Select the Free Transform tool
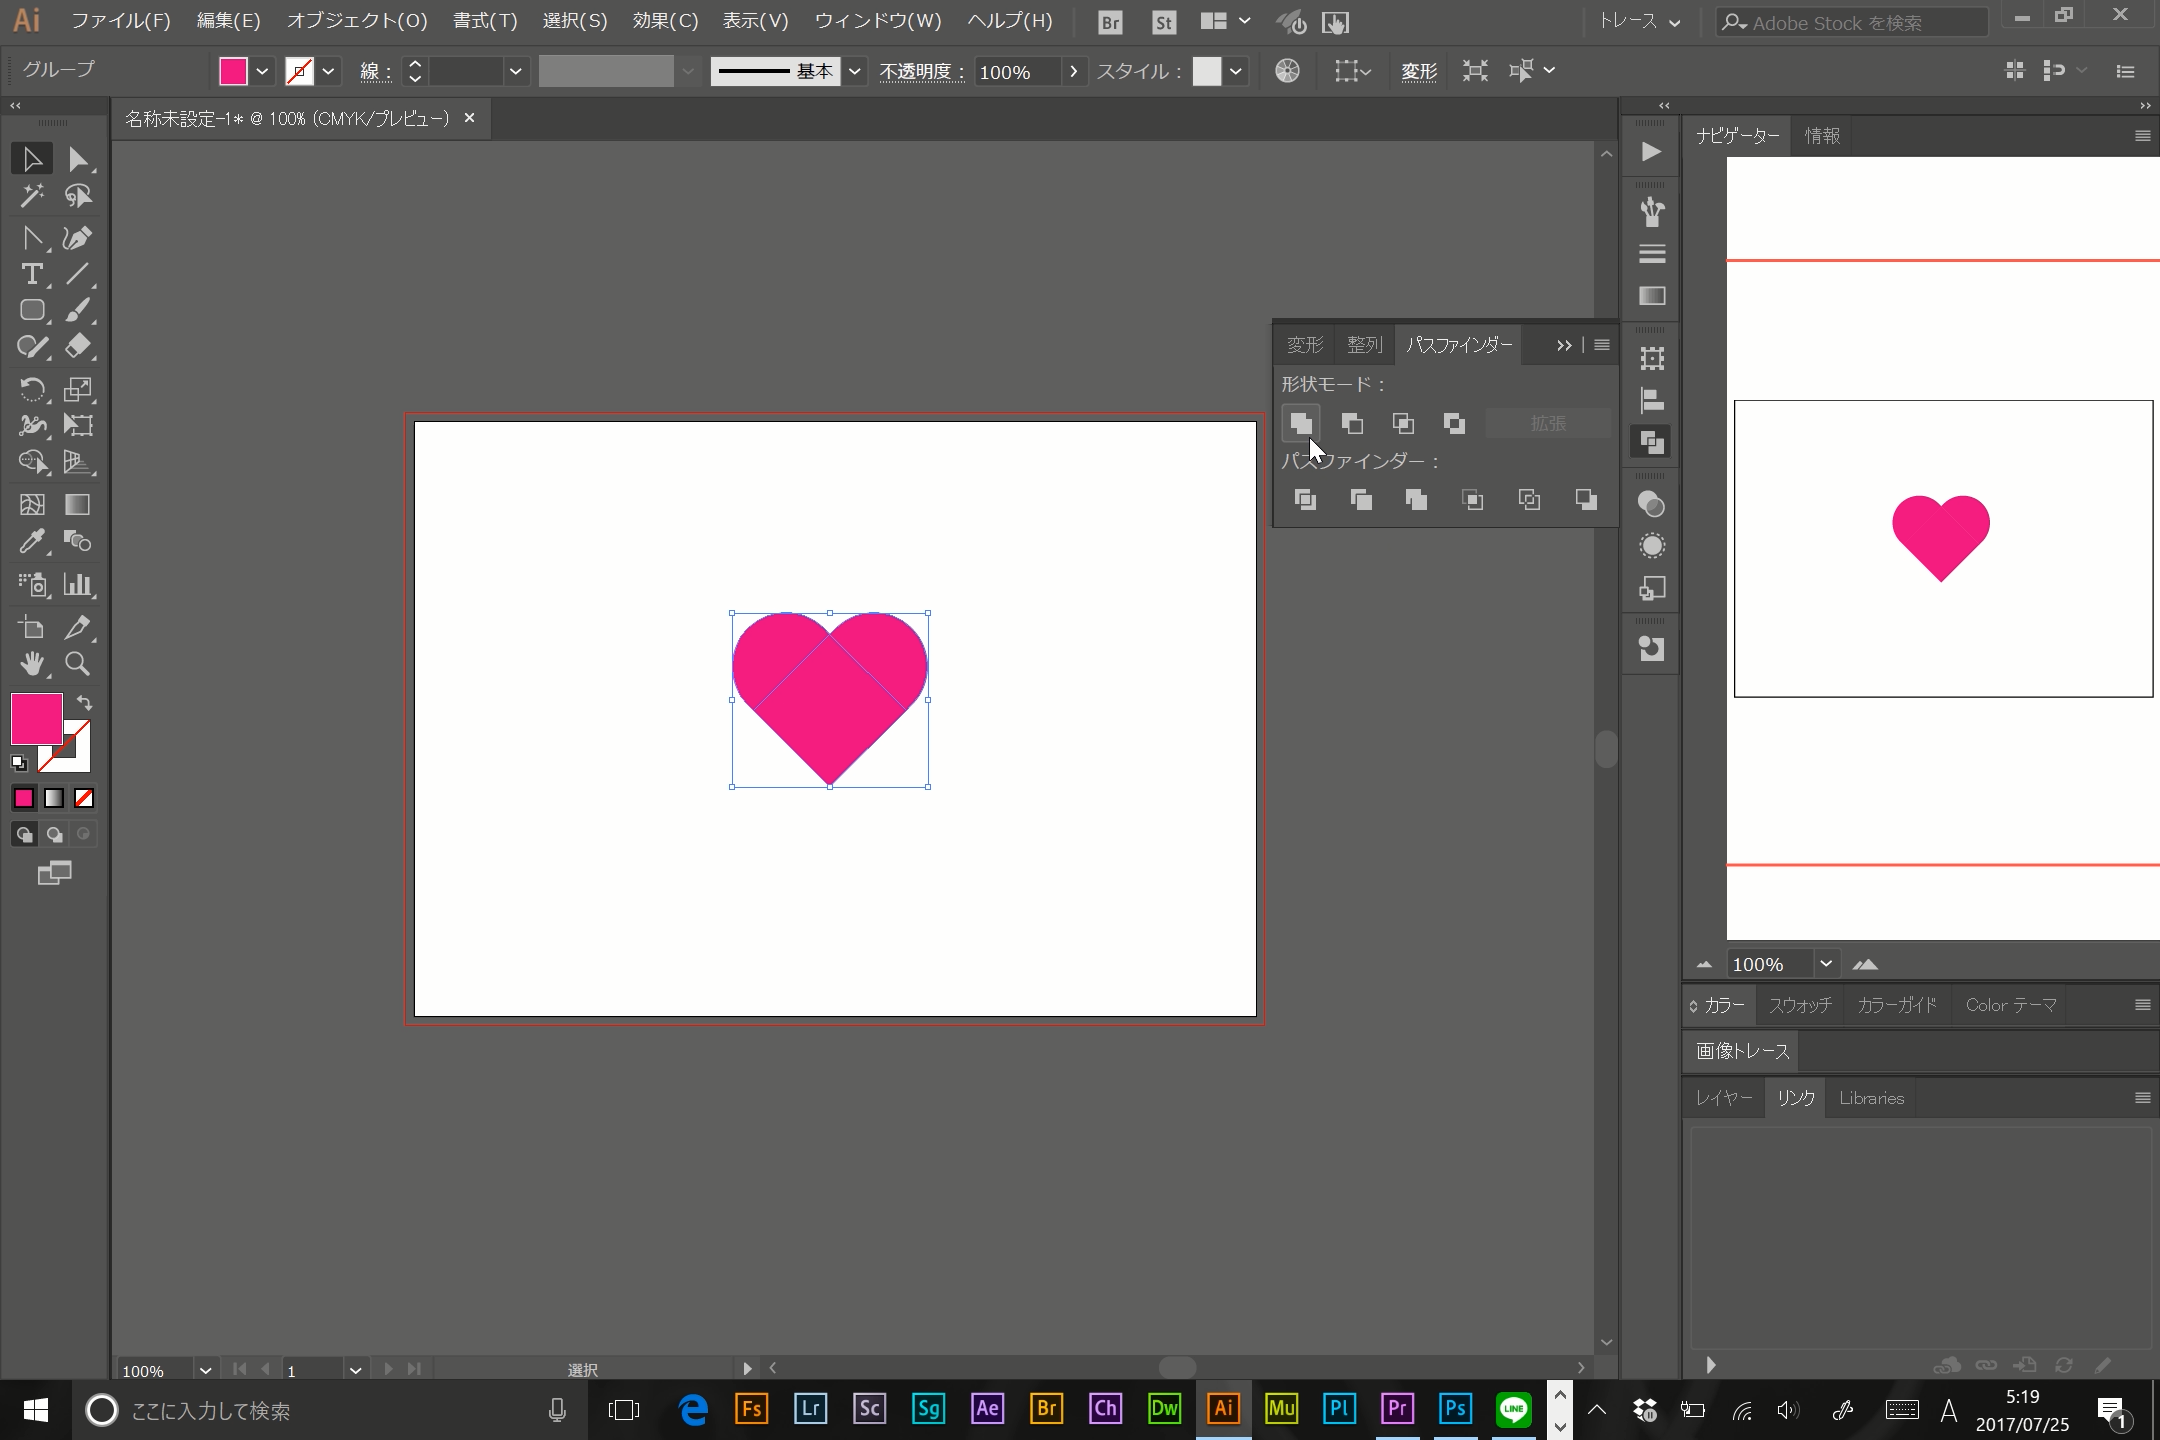Image resolution: width=2160 pixels, height=1440 pixels. (78, 425)
